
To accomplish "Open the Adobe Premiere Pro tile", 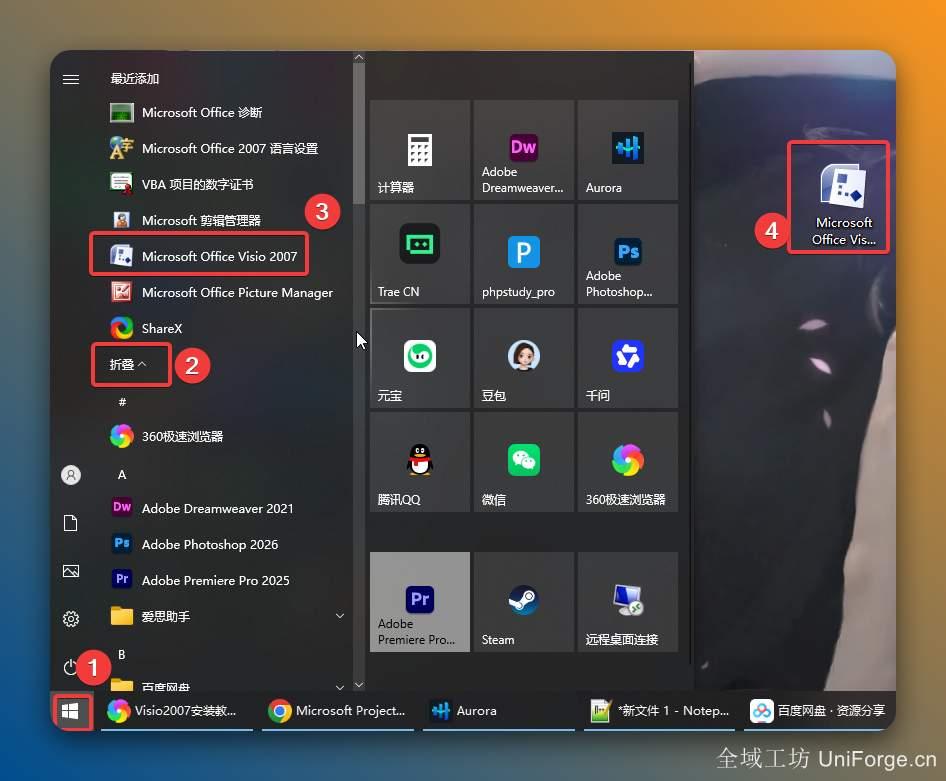I will click(x=420, y=602).
